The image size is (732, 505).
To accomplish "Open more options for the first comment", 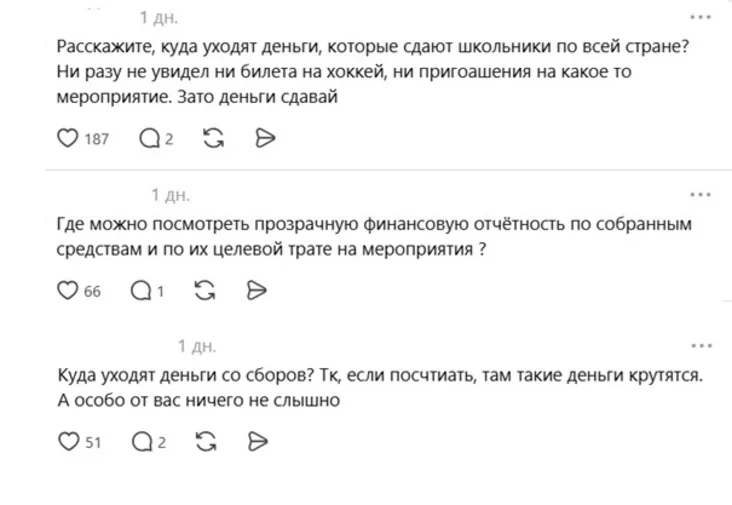I will 700,18.
